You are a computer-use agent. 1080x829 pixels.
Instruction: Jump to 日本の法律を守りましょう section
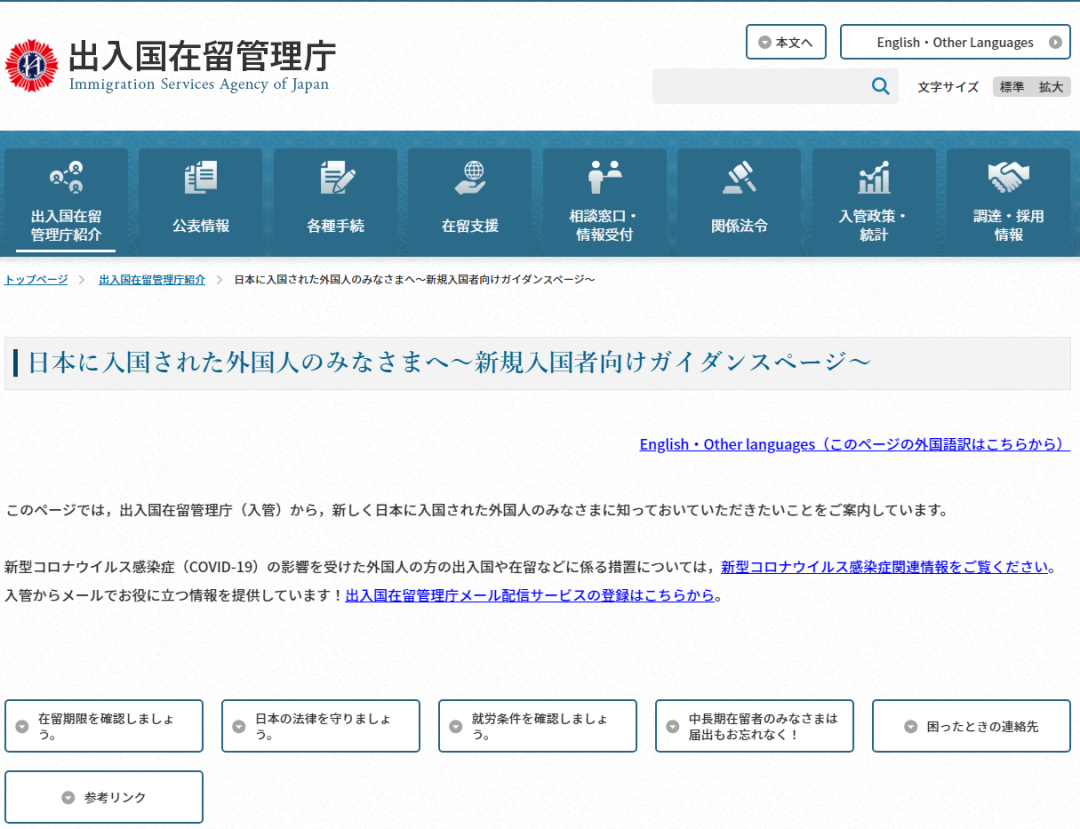tap(320, 726)
